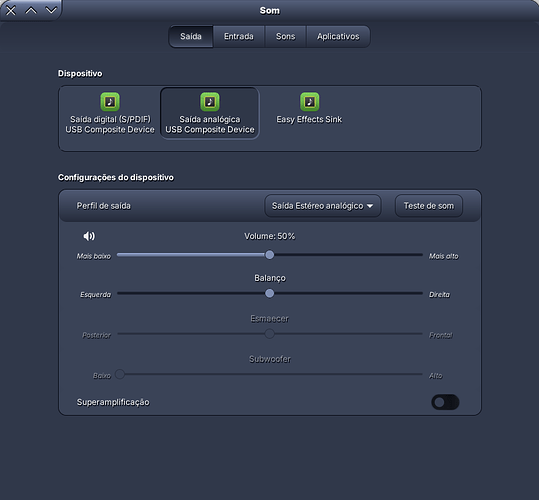Click the up-arrow window button in title bar
This screenshot has height=500, width=539.
tap(31, 11)
